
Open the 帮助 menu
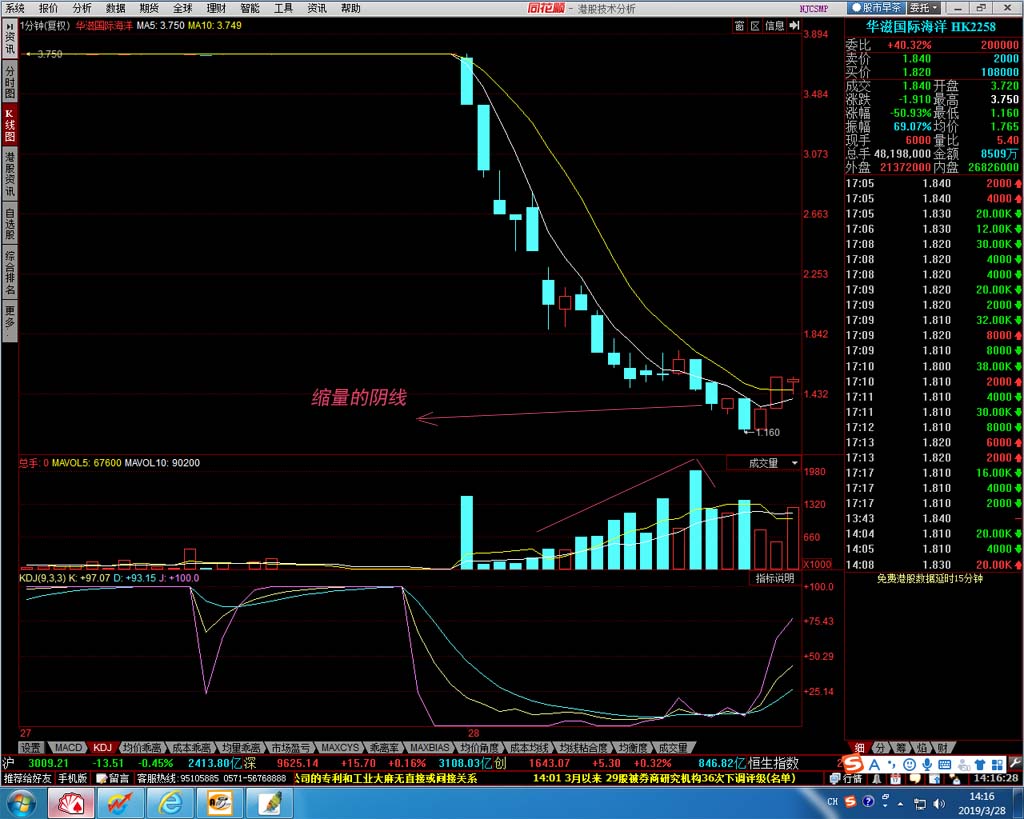351,8
